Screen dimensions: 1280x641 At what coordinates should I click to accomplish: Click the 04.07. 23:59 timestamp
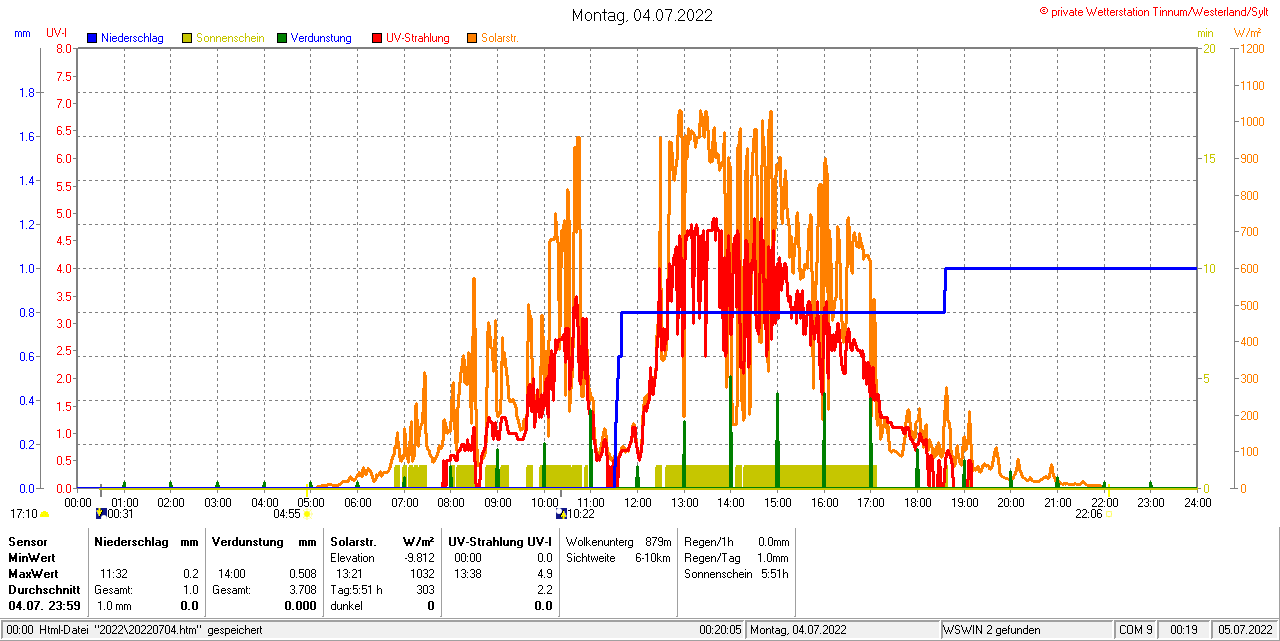click(x=44, y=606)
